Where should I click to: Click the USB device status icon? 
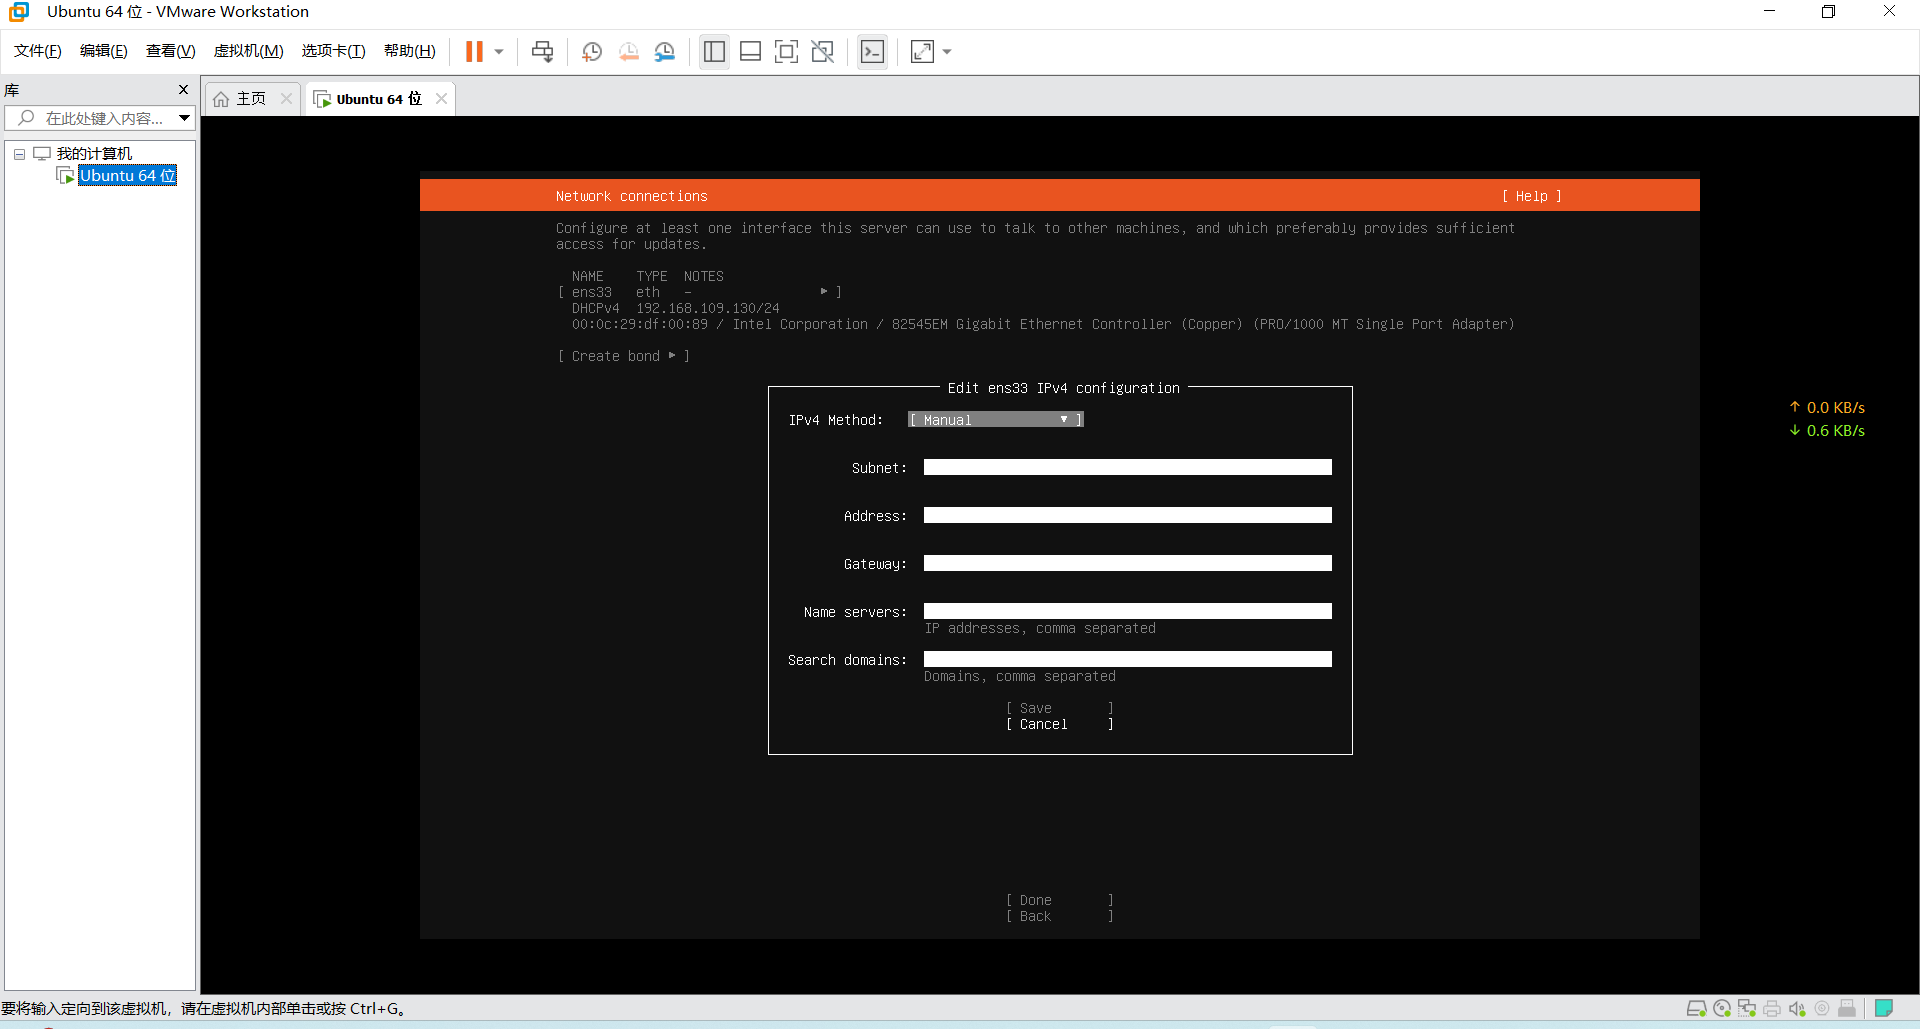pyautogui.click(x=1847, y=1008)
